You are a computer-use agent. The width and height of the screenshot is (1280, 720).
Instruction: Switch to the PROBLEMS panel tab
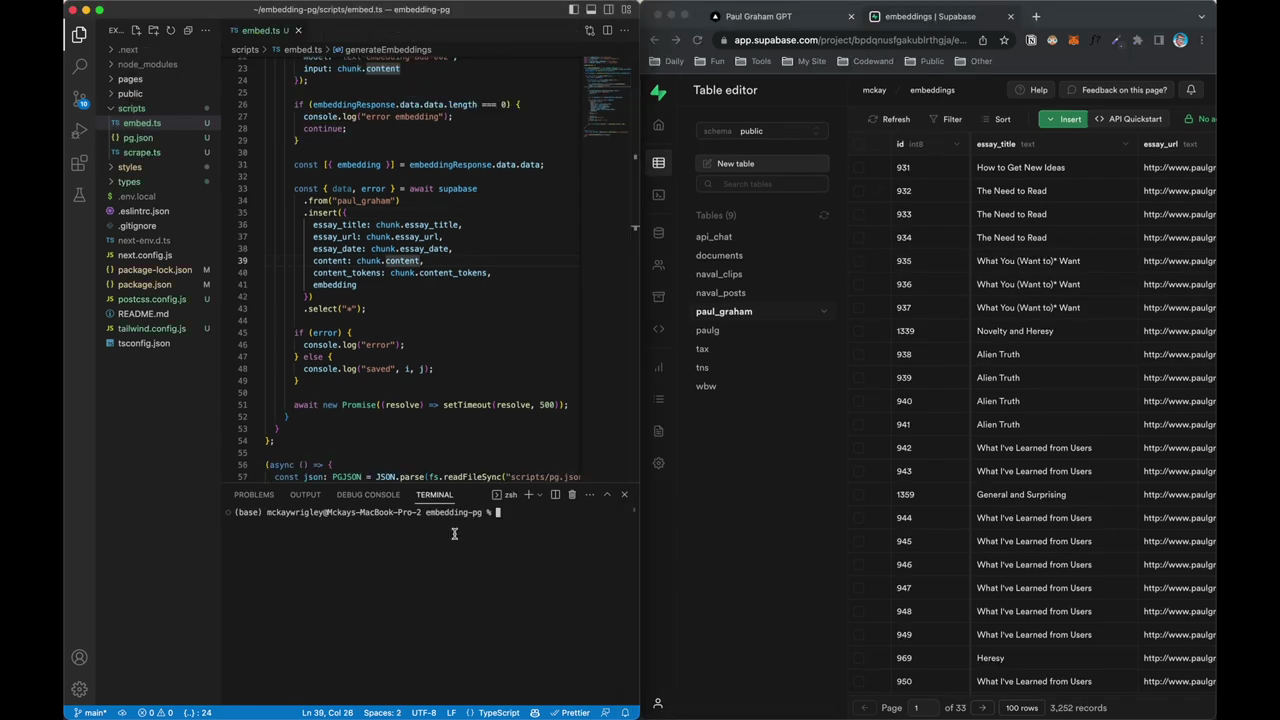(x=254, y=495)
